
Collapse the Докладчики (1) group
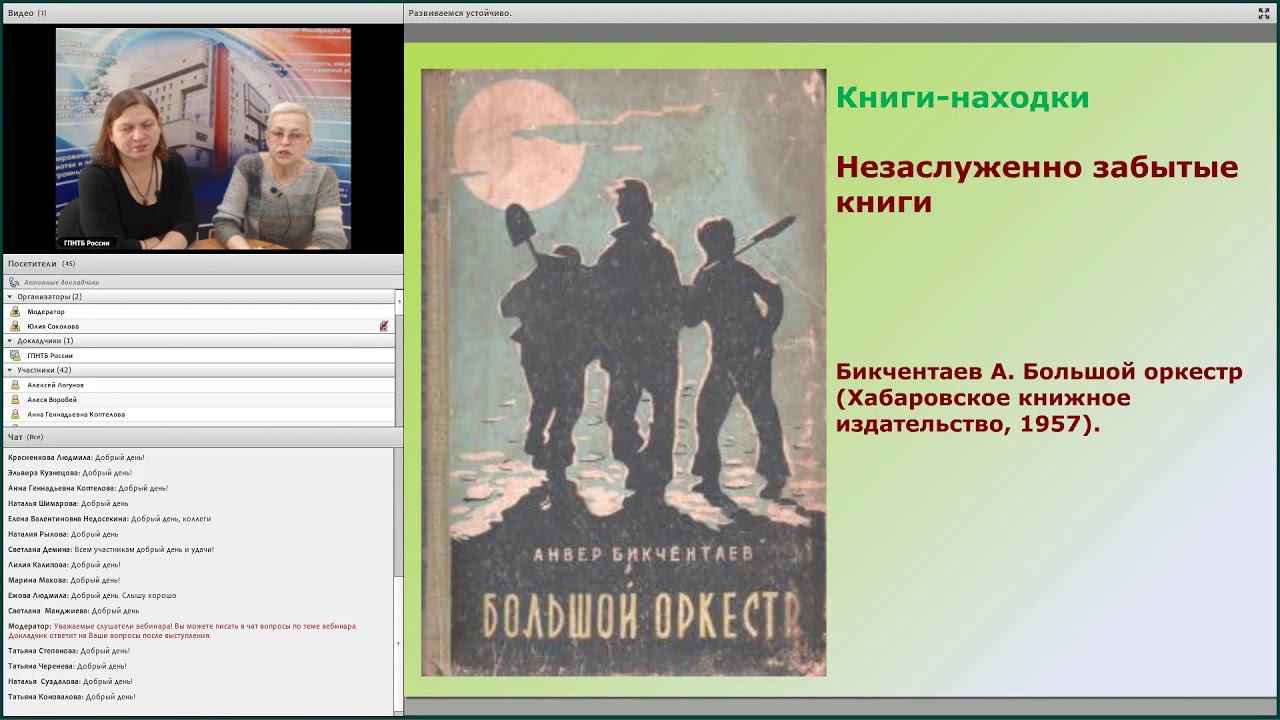pyautogui.click(x=10, y=341)
